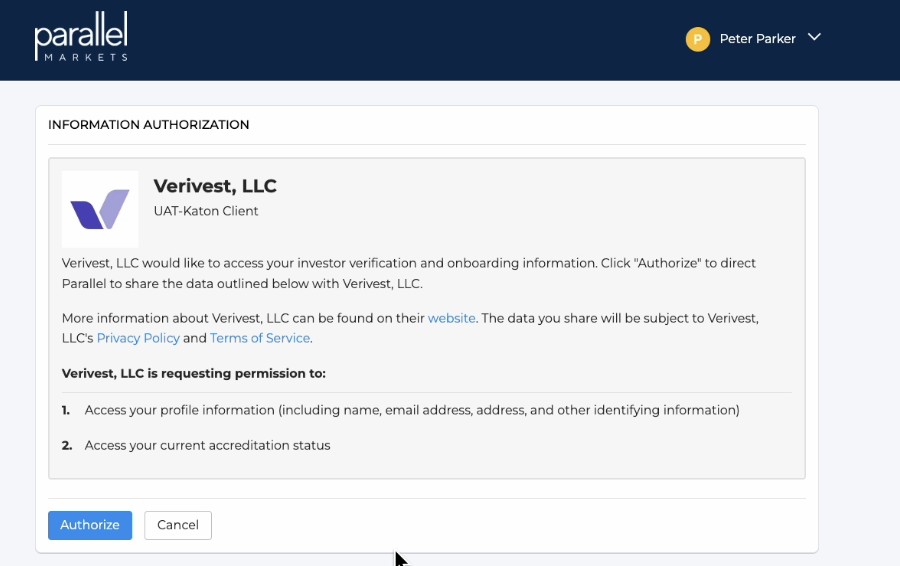
Task: Open the Privacy Policy link
Action: (x=138, y=338)
